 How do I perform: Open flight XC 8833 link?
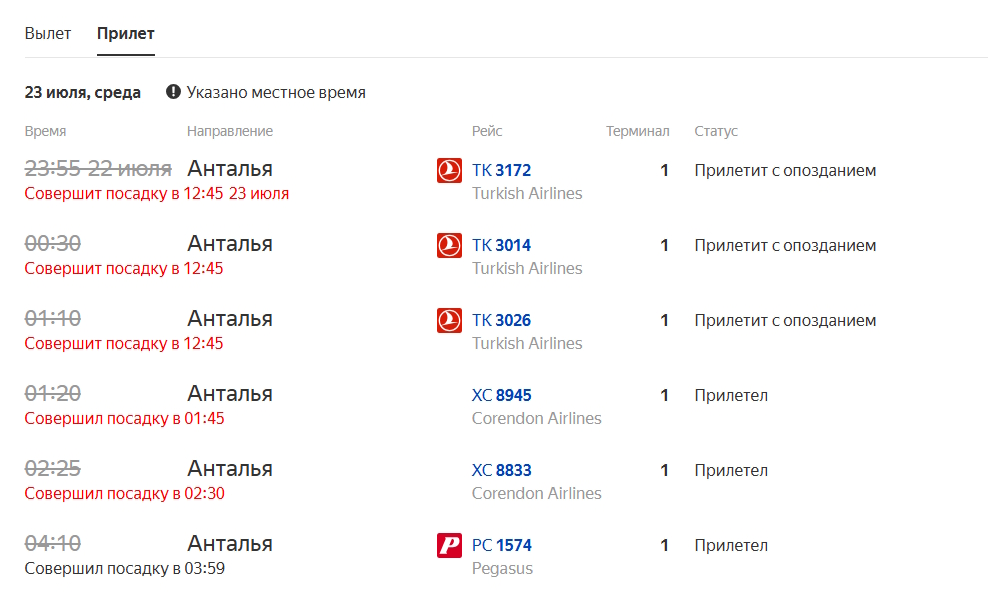pos(502,470)
